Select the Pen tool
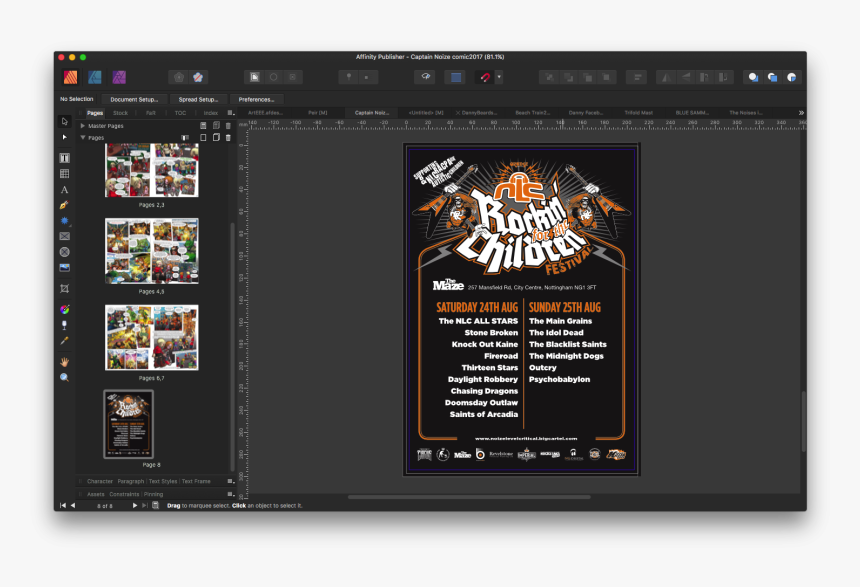Screen dimensions: 860x587 [64, 205]
